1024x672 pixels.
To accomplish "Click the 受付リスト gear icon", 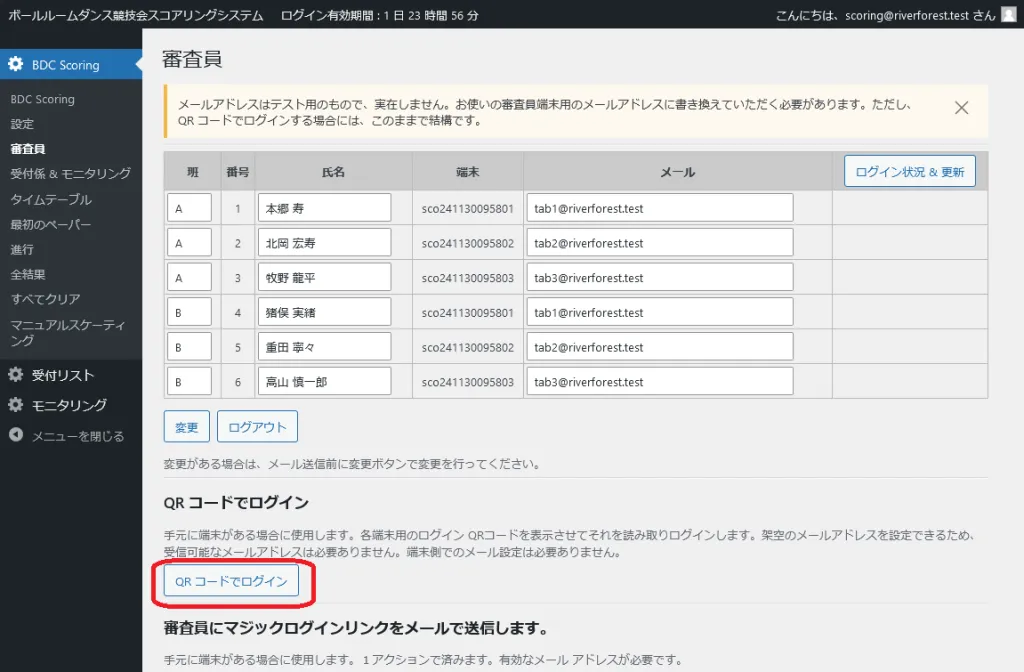I will coord(16,375).
